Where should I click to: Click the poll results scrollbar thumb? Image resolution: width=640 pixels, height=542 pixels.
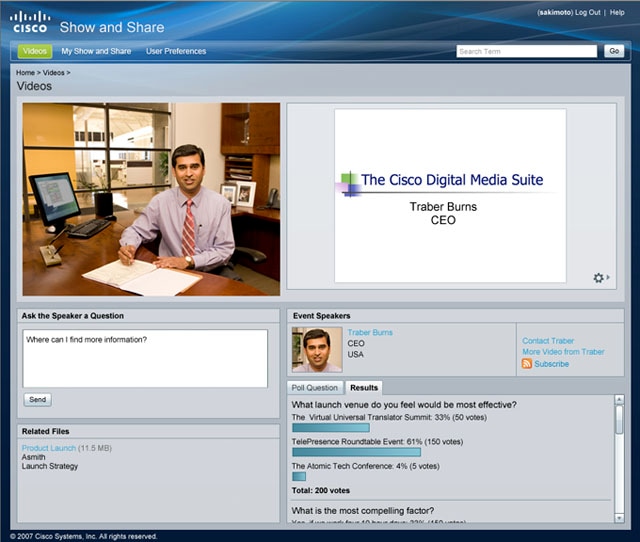coord(619,420)
